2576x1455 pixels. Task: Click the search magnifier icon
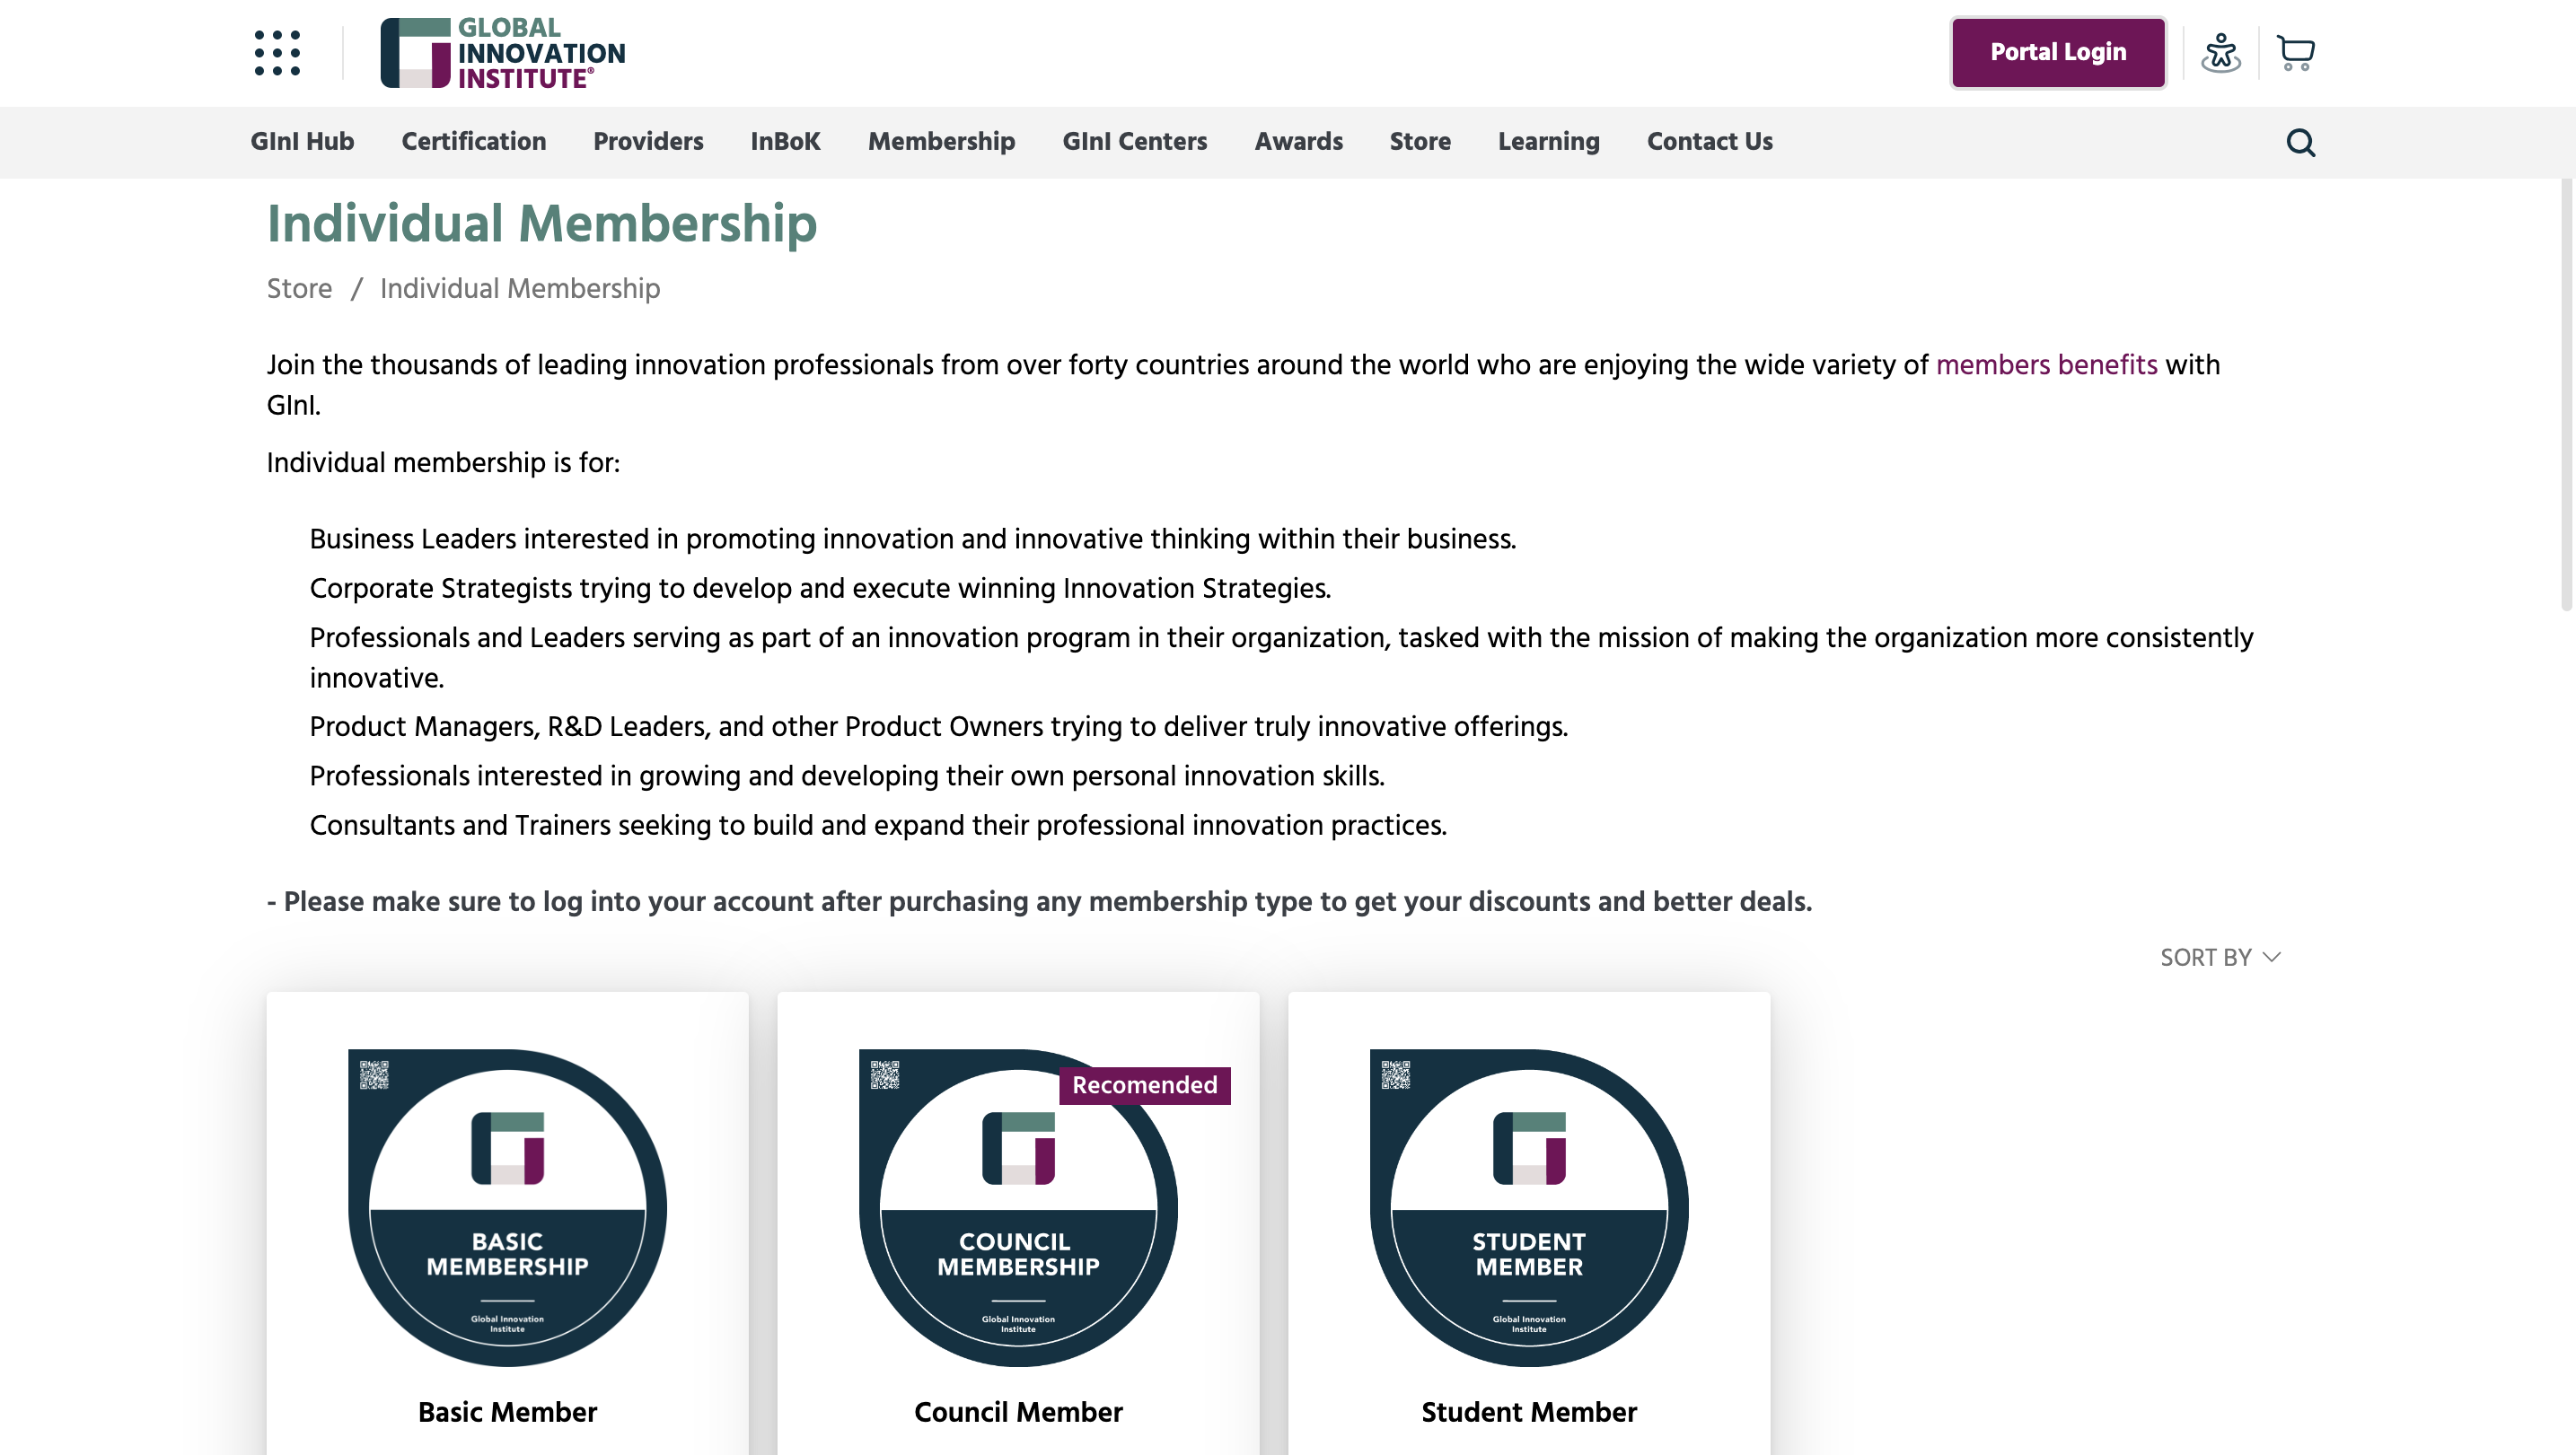2300,143
